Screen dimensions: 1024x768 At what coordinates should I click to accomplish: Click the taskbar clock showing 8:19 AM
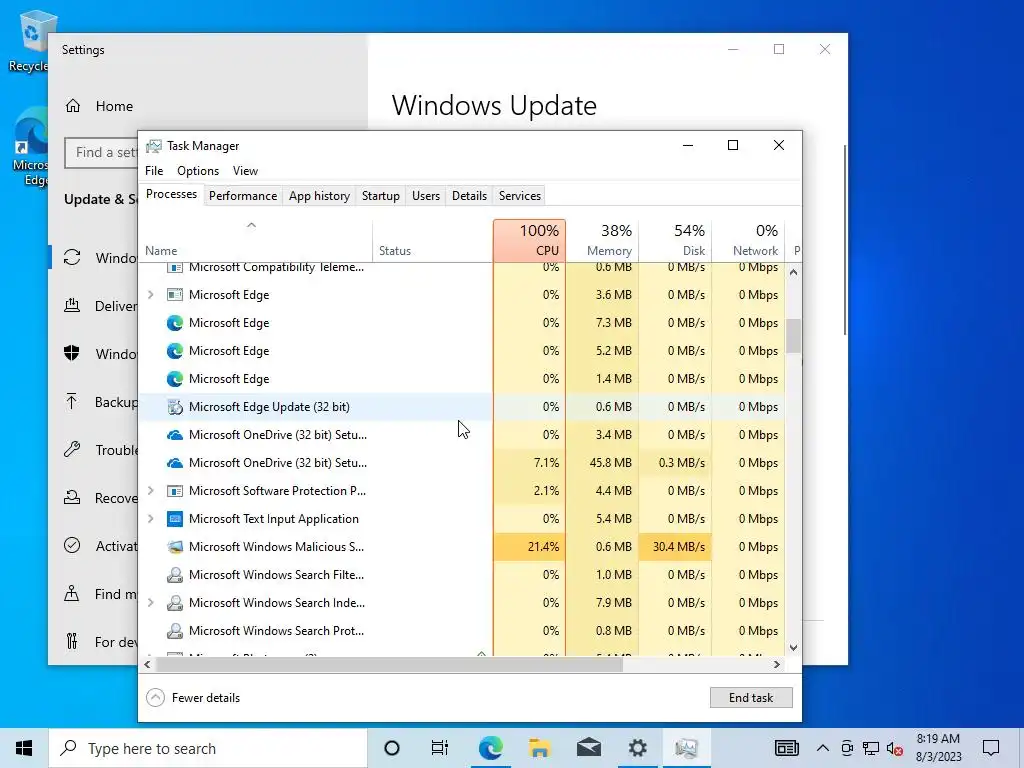(x=938, y=748)
